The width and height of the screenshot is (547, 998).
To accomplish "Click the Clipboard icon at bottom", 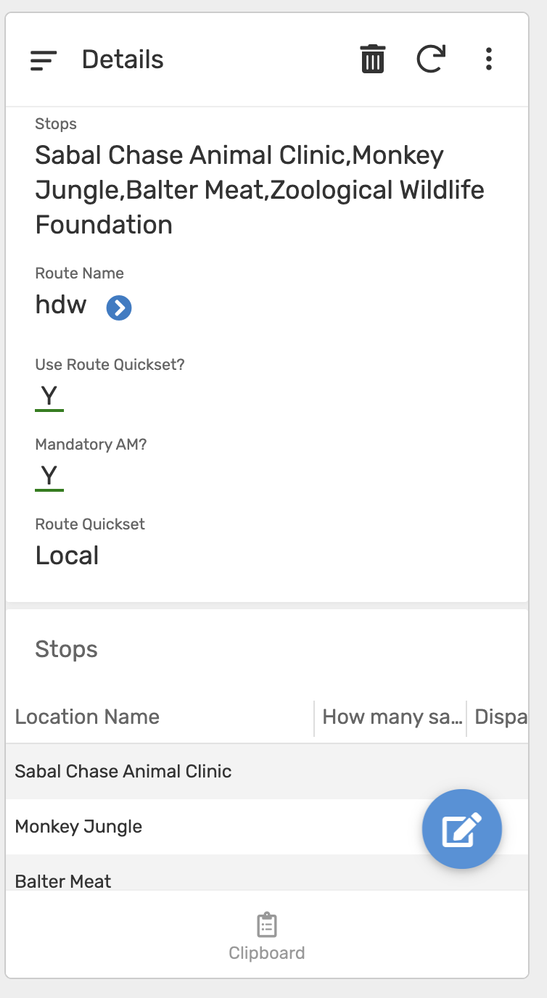I will (x=267, y=925).
